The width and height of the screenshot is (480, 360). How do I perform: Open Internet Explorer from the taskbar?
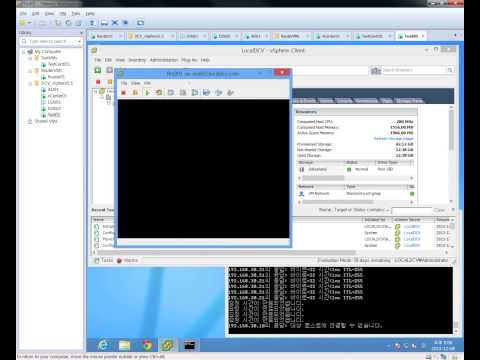(103, 345)
